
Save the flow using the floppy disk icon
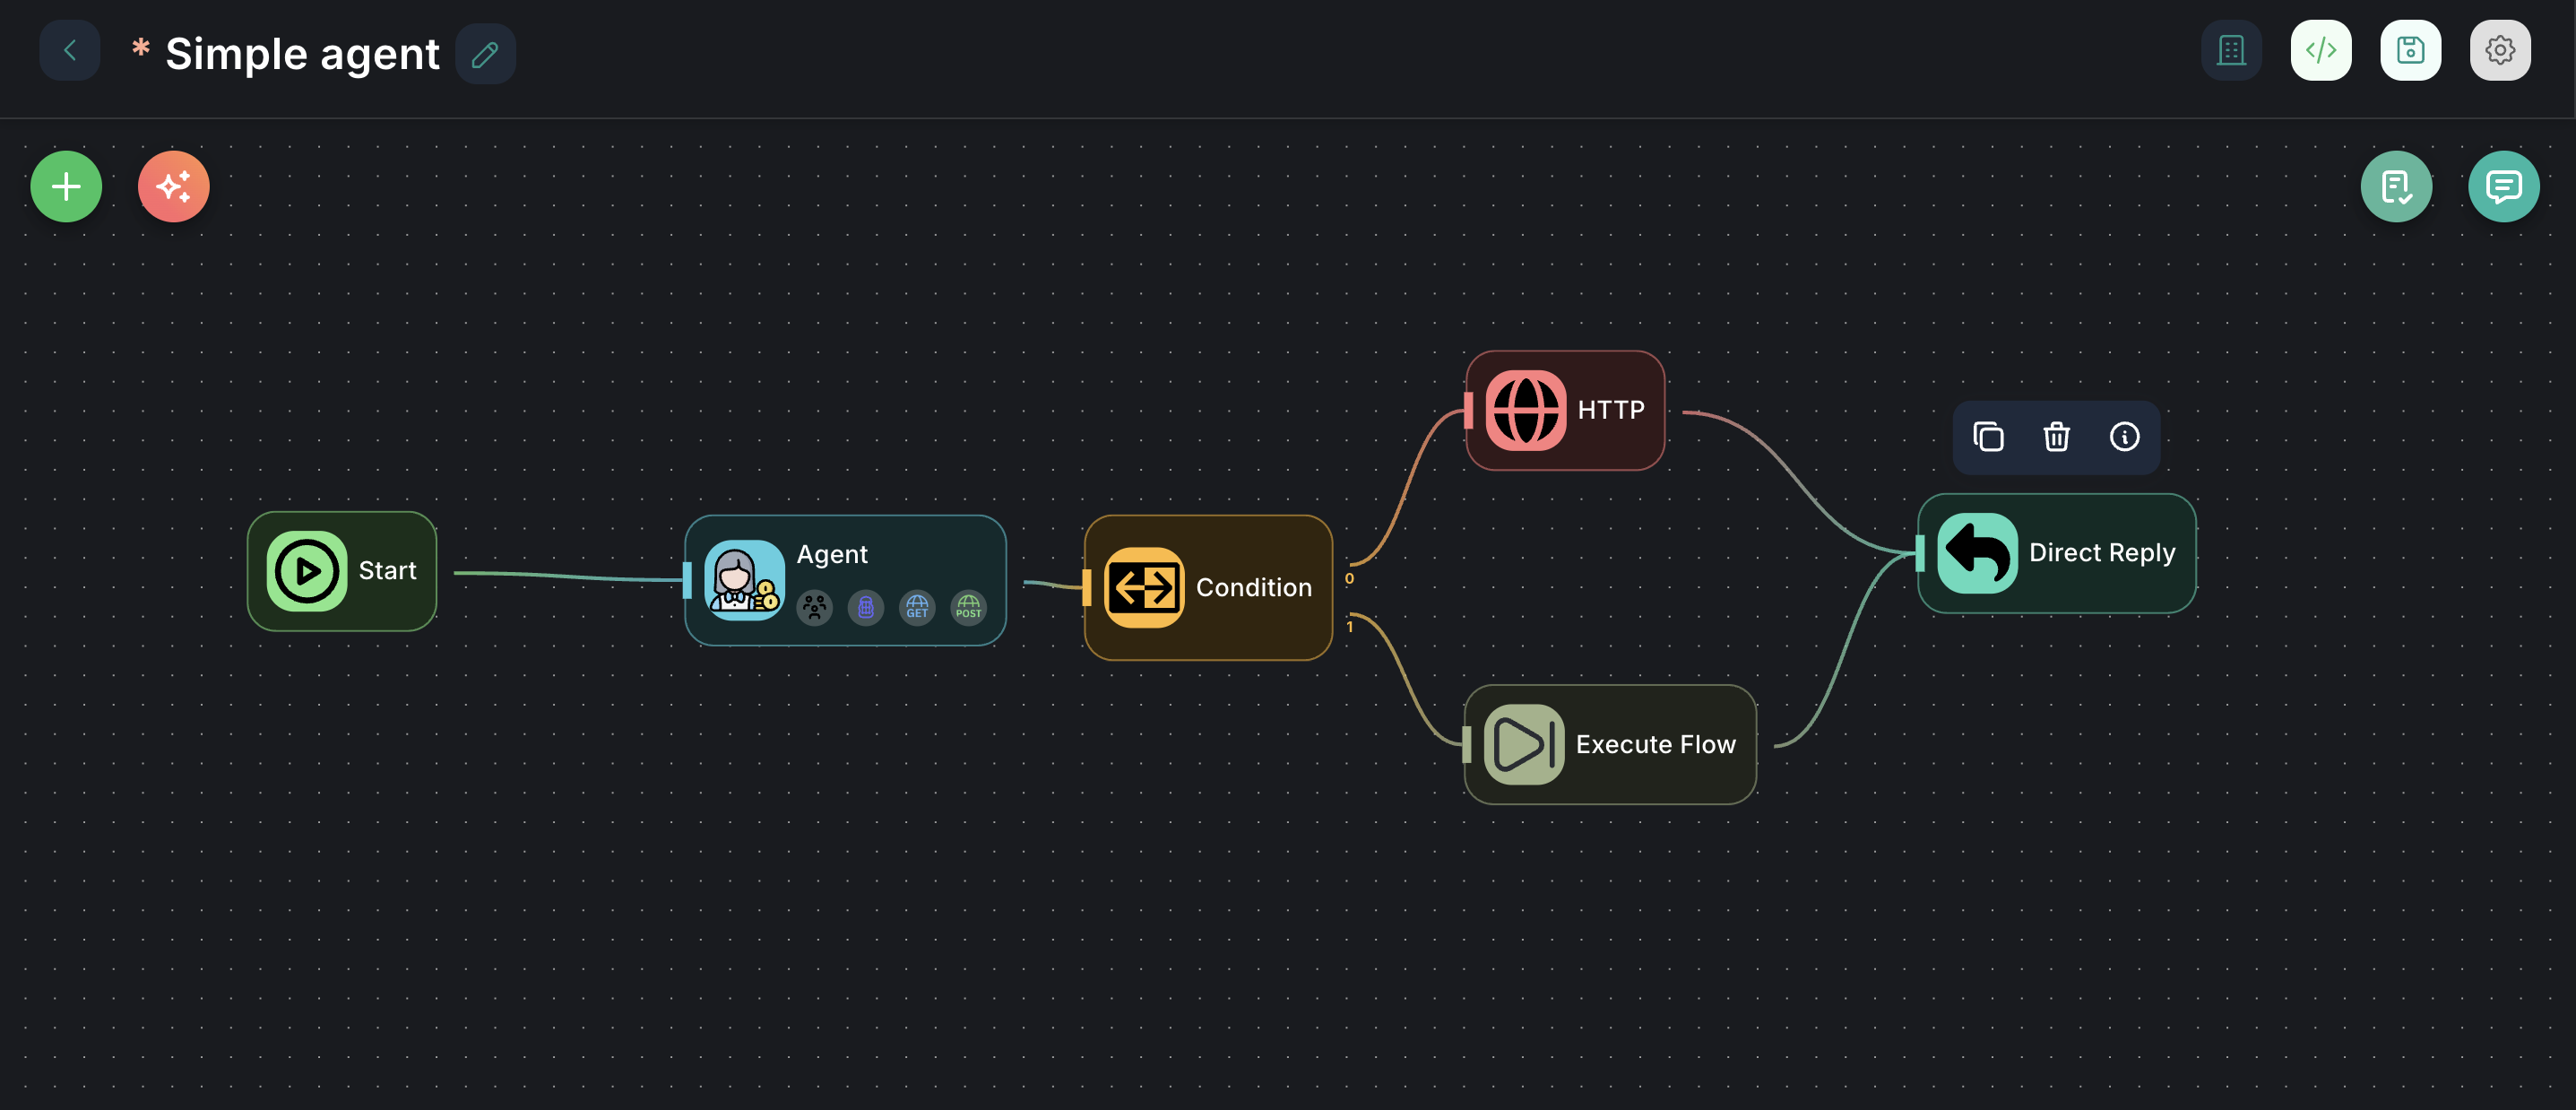coord(2410,50)
